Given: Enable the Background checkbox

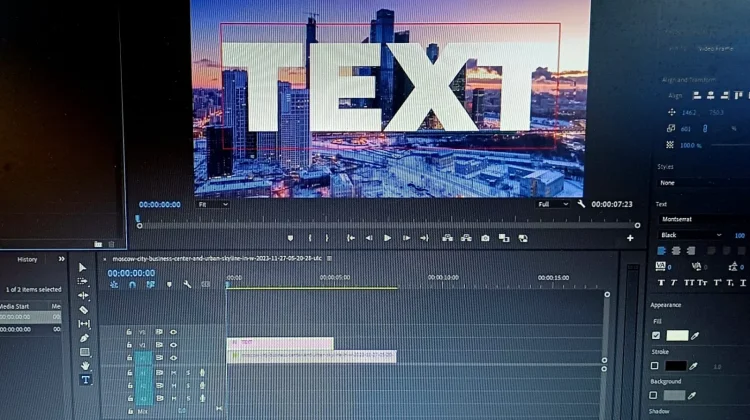Looking at the screenshot, I should pos(653,396).
